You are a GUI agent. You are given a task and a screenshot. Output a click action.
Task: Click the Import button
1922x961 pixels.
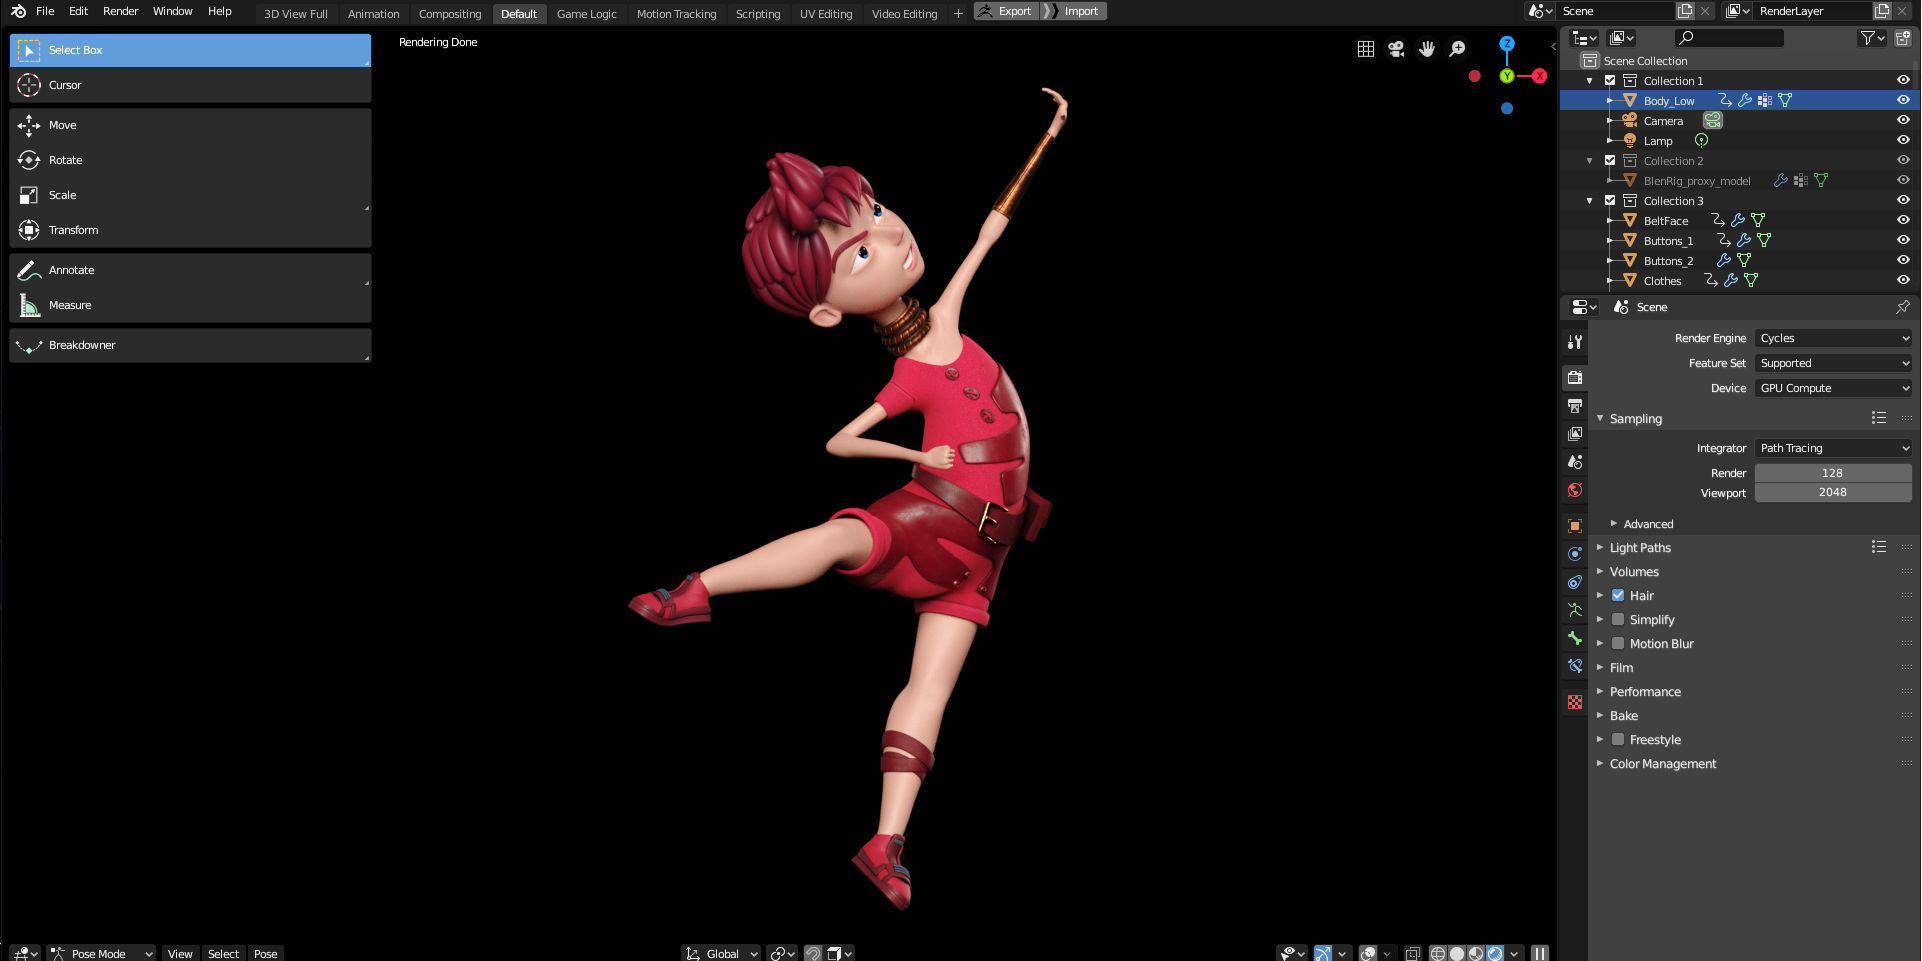click(x=1073, y=11)
